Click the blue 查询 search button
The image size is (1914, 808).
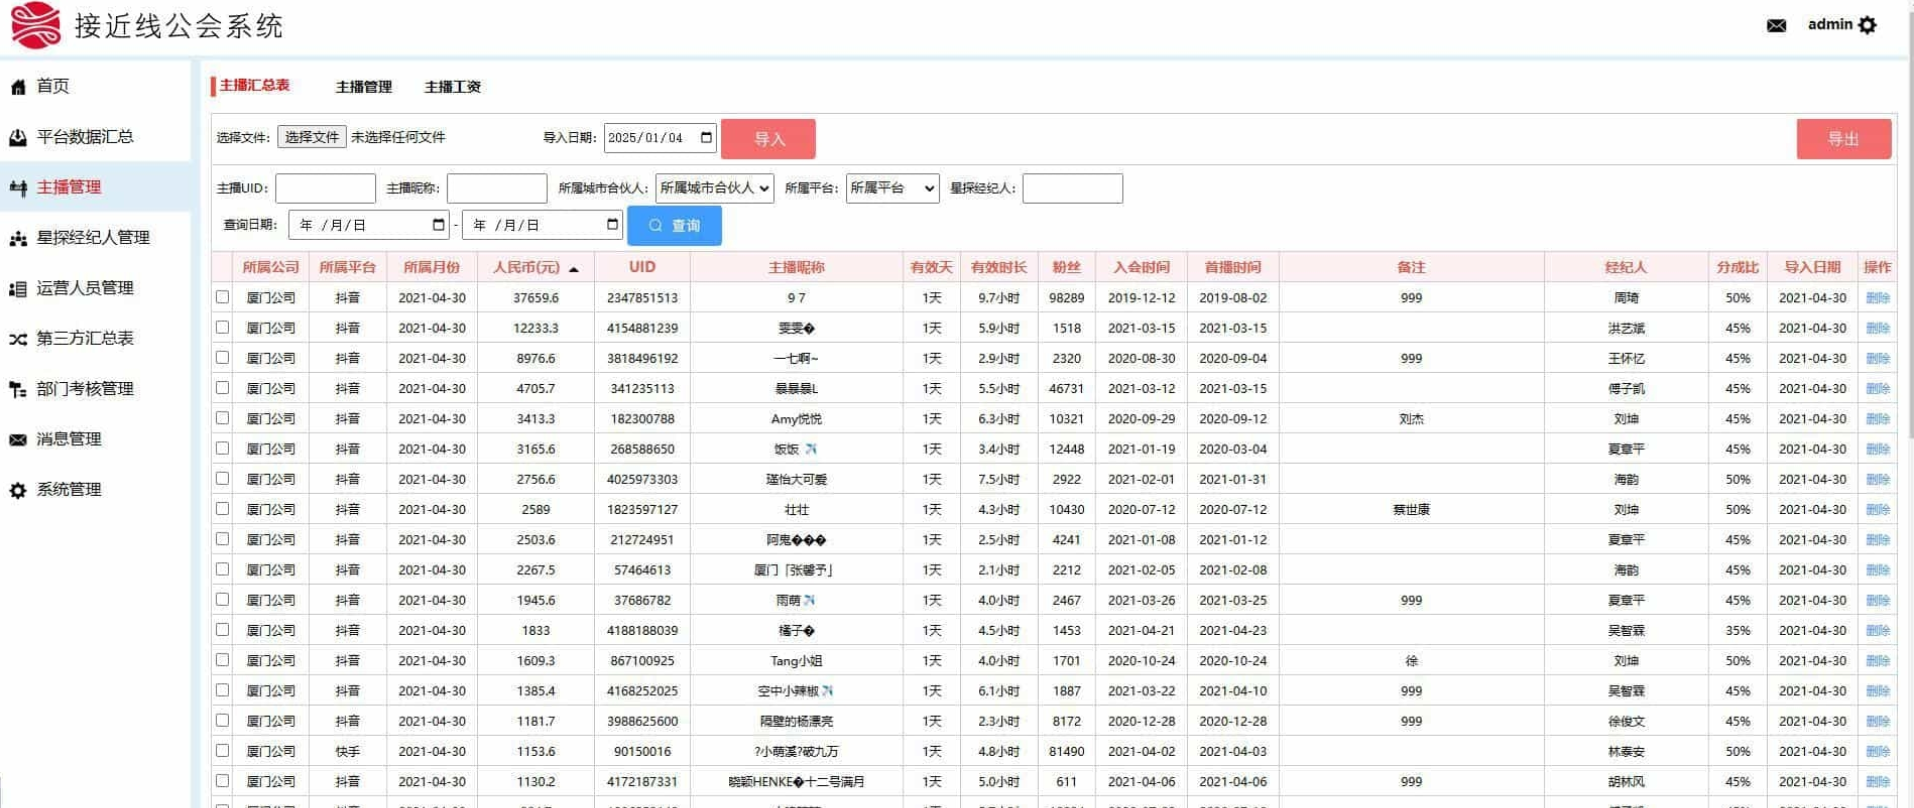tap(674, 226)
